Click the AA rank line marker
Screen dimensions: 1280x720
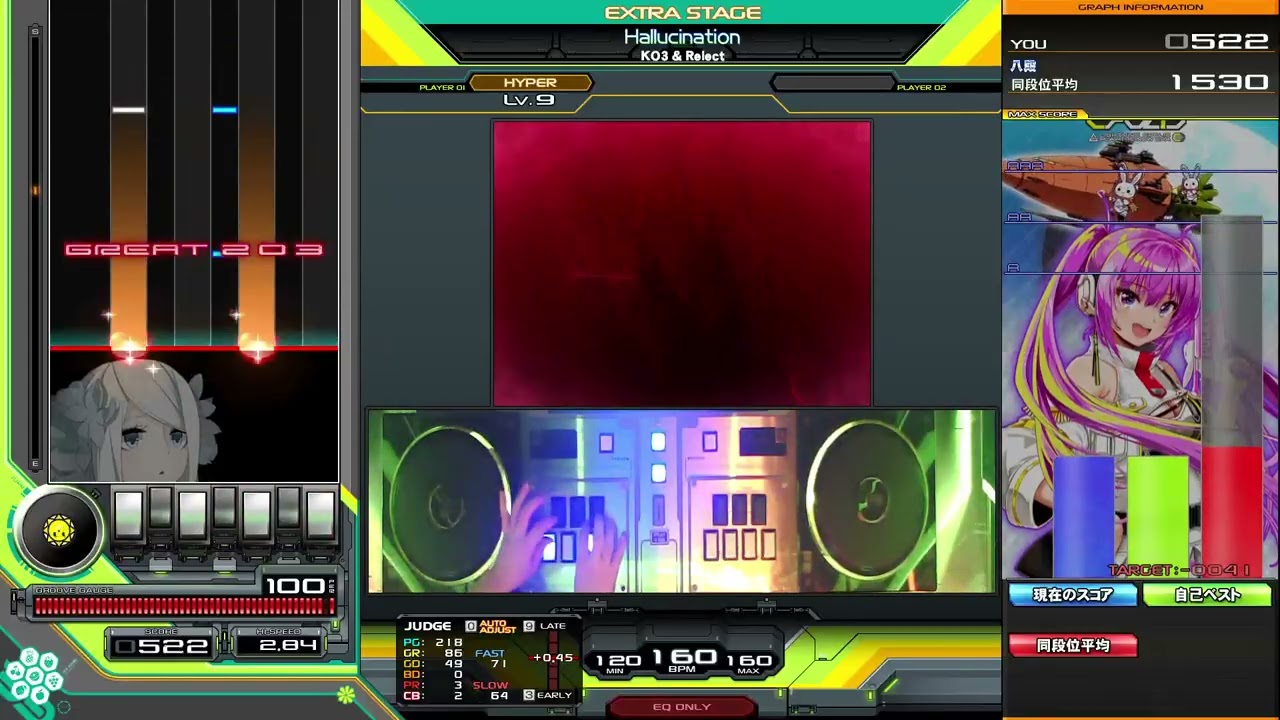(1018, 217)
